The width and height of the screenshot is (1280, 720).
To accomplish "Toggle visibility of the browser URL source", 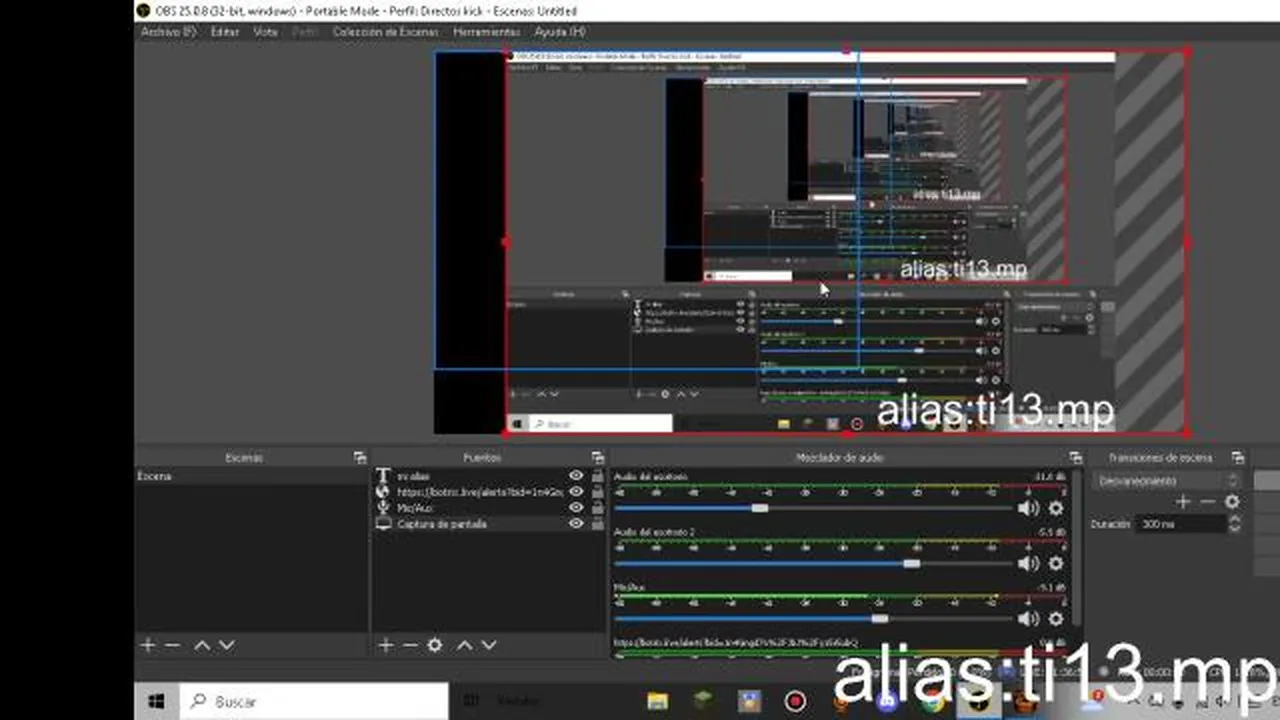I will [576, 492].
